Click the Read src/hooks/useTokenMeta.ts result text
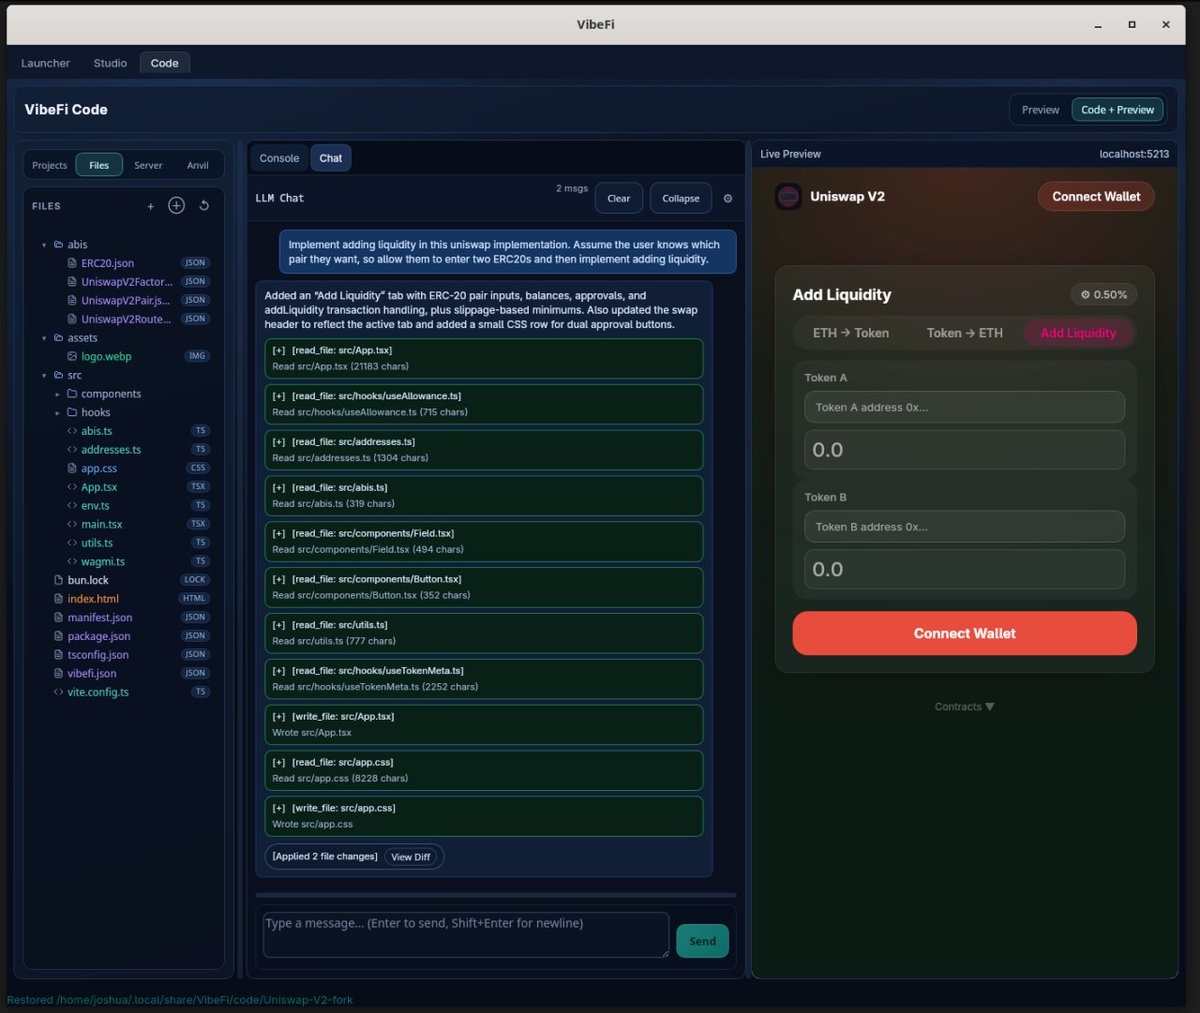The width and height of the screenshot is (1200, 1013). [375, 687]
